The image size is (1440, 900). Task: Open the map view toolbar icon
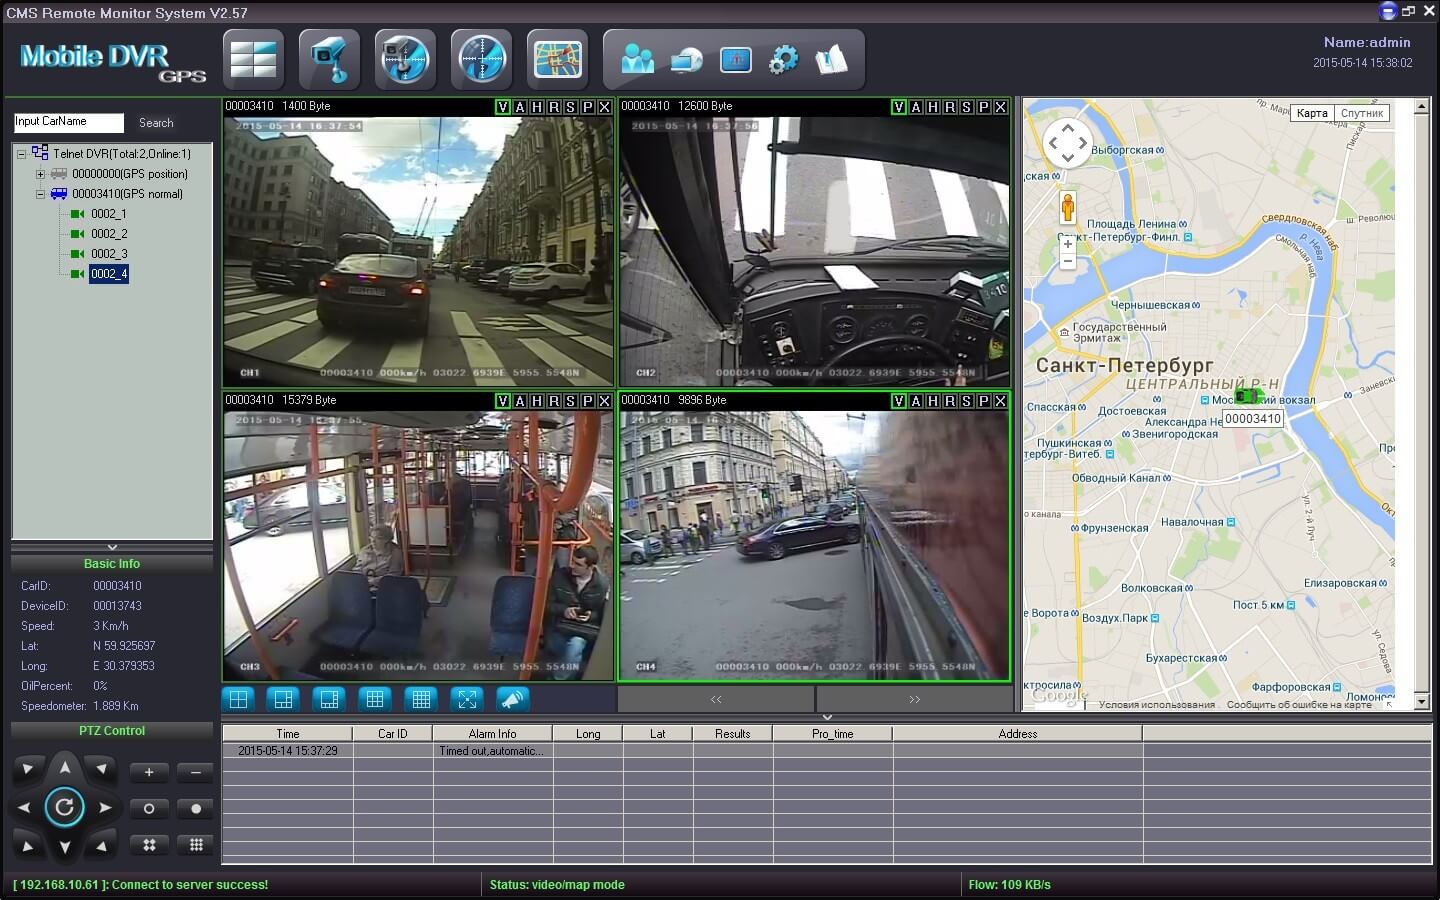click(557, 60)
